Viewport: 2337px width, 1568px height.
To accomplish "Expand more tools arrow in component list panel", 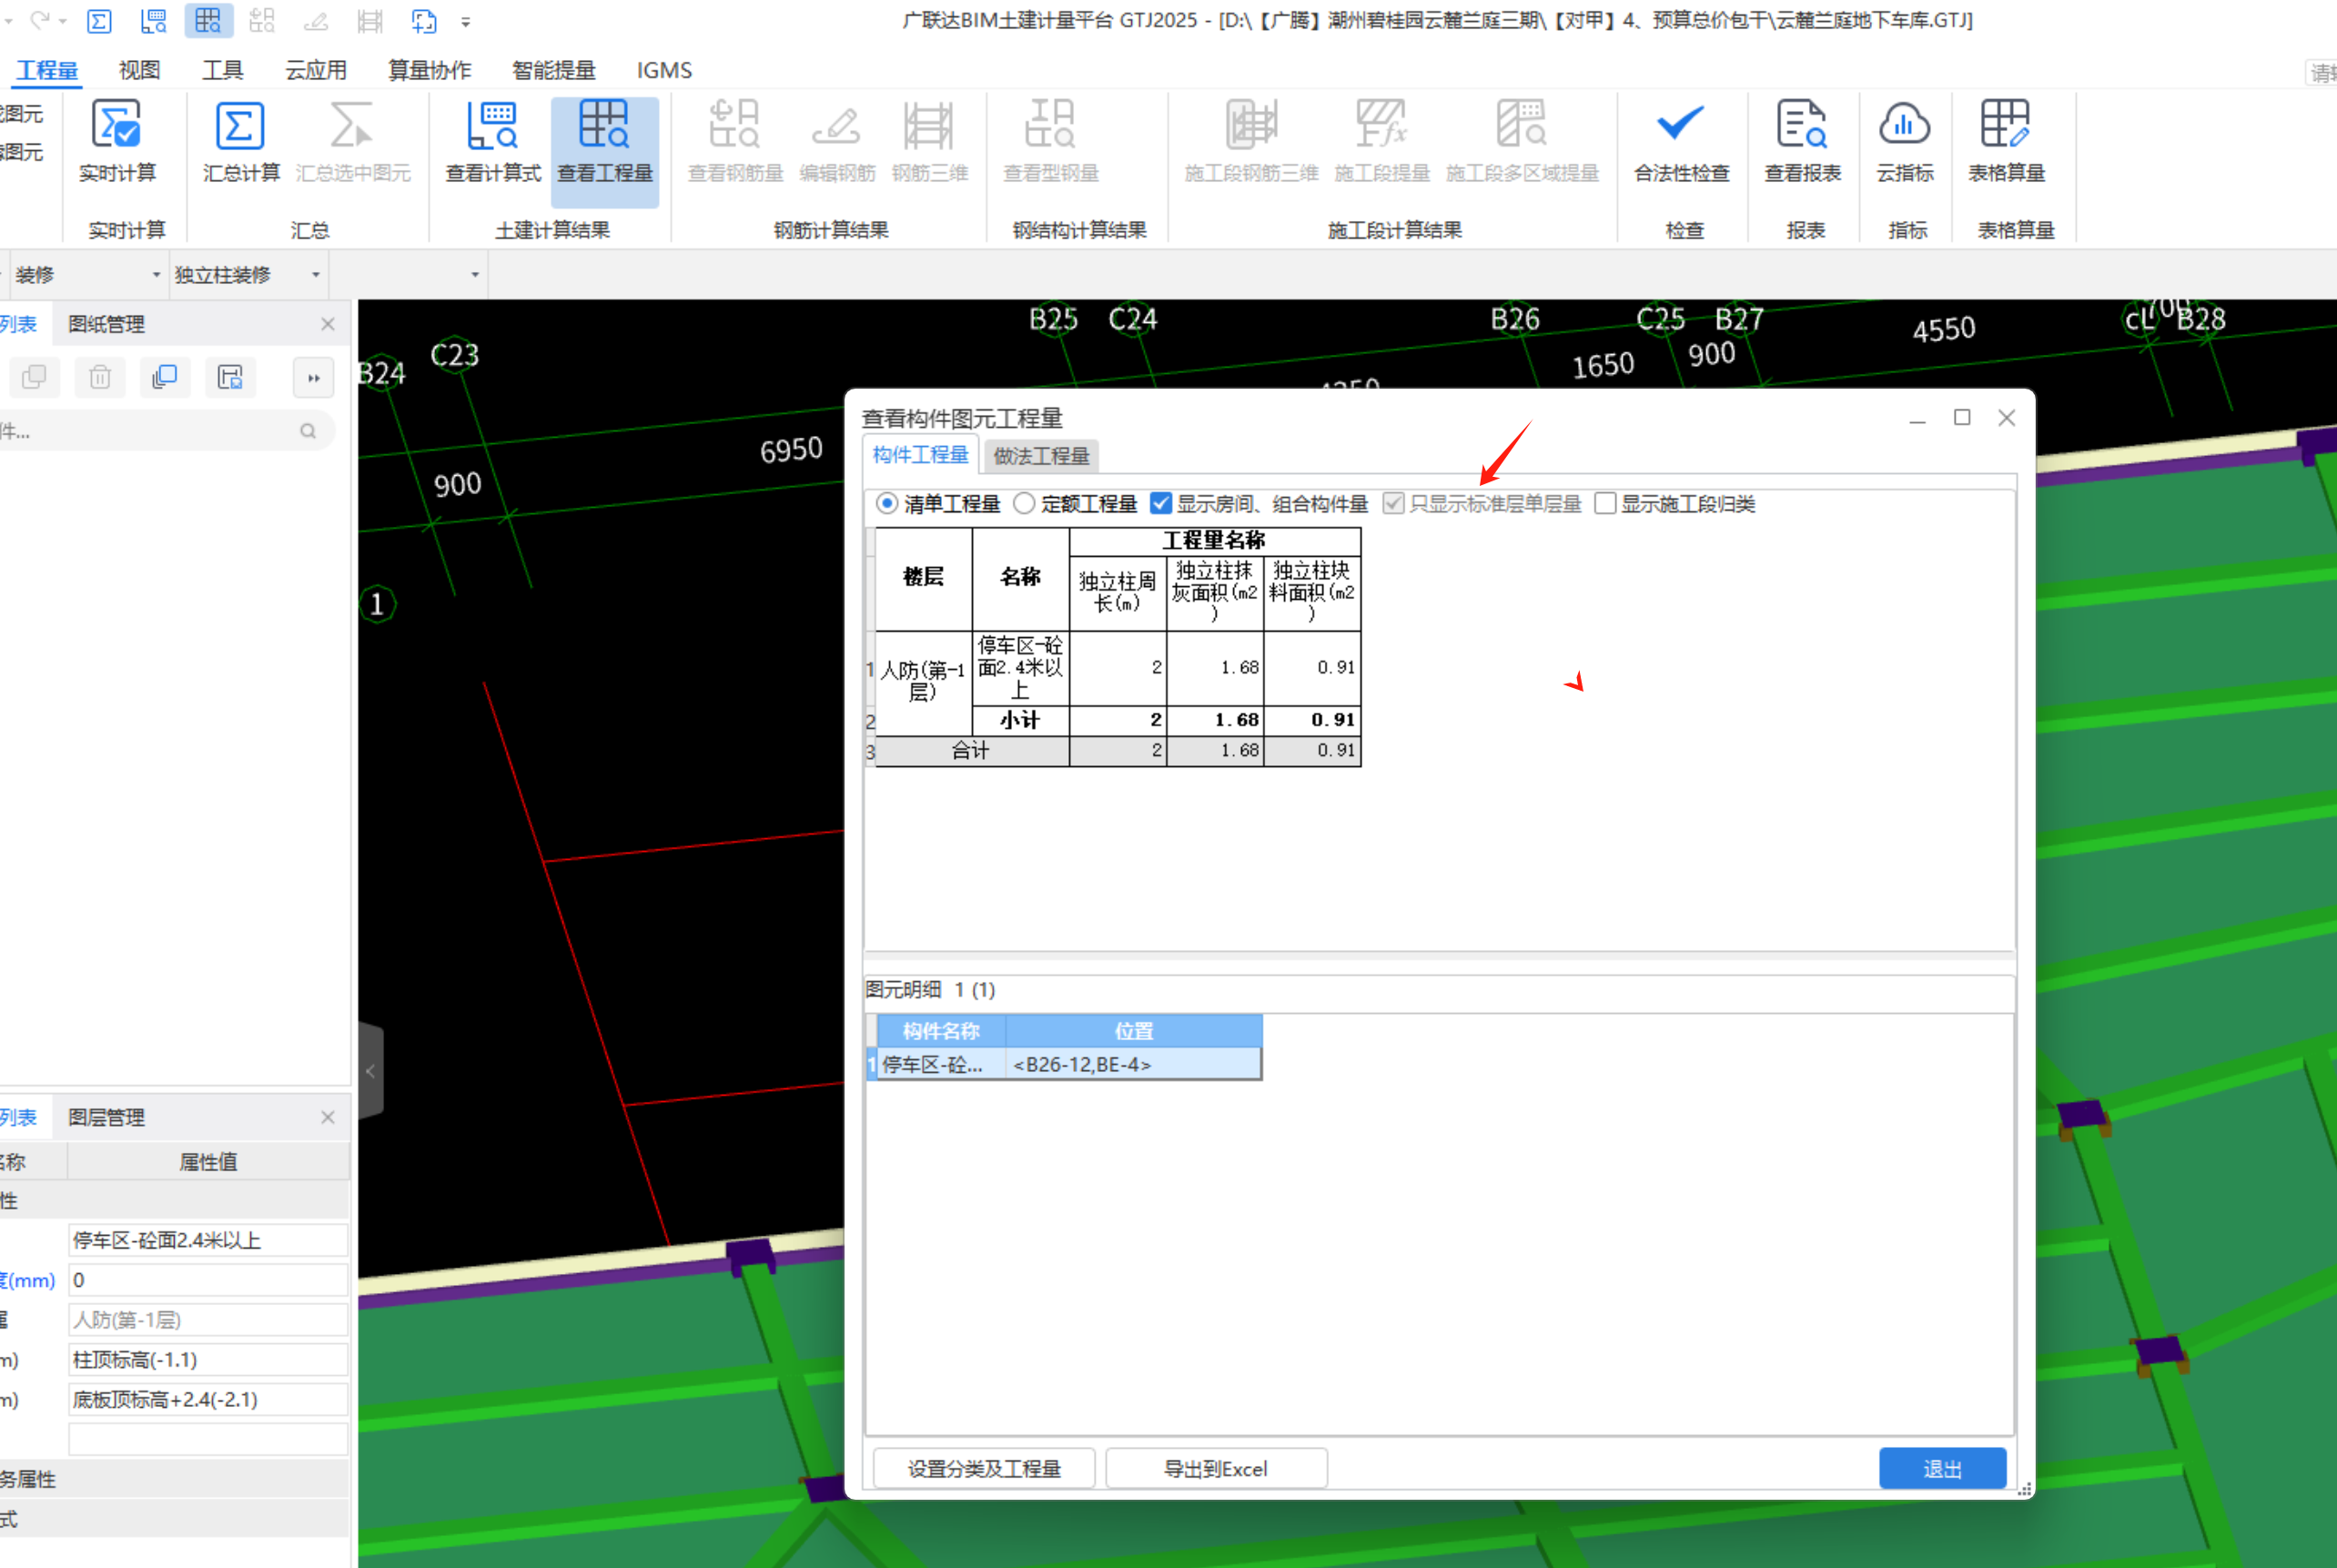I will coord(314,377).
